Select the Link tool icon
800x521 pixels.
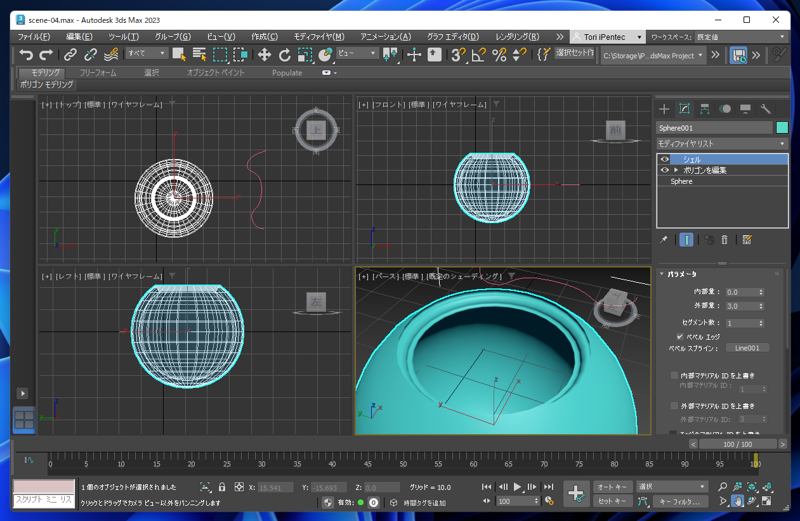pos(70,55)
